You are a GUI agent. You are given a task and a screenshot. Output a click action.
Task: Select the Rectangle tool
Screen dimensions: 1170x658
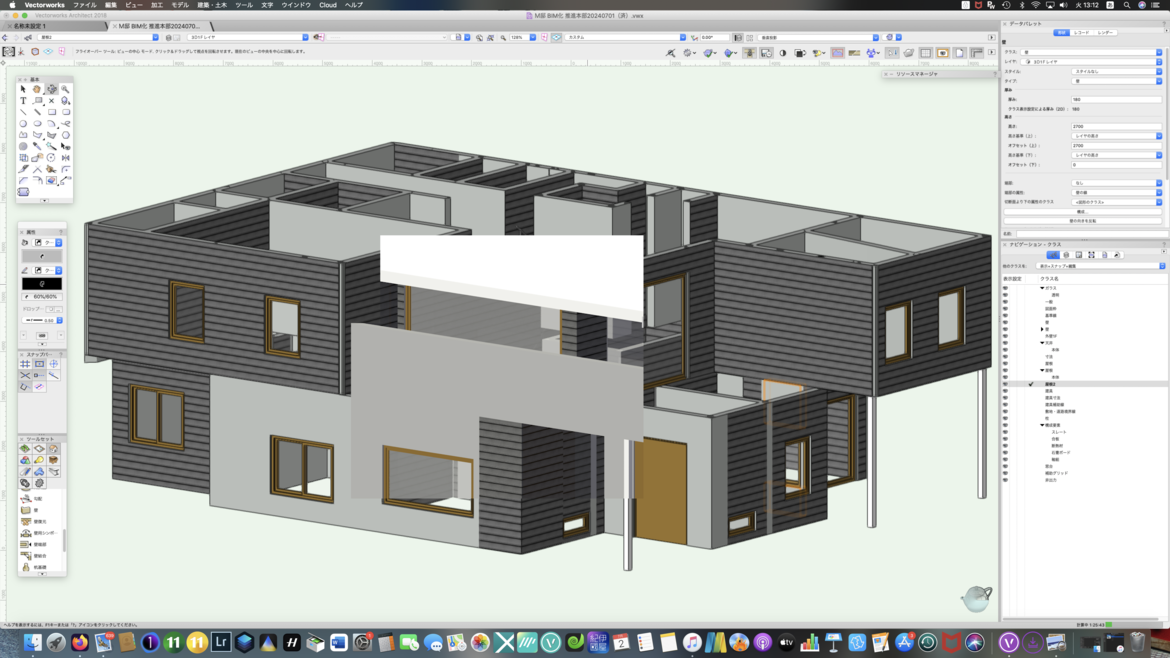[51, 113]
